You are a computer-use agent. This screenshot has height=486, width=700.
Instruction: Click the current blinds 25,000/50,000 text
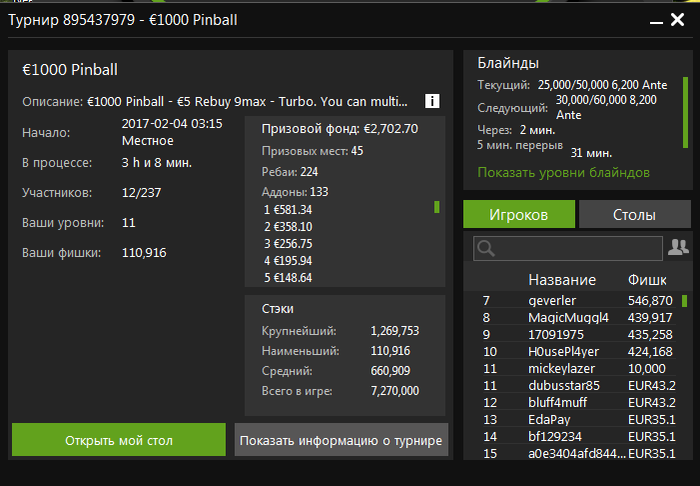click(x=602, y=85)
